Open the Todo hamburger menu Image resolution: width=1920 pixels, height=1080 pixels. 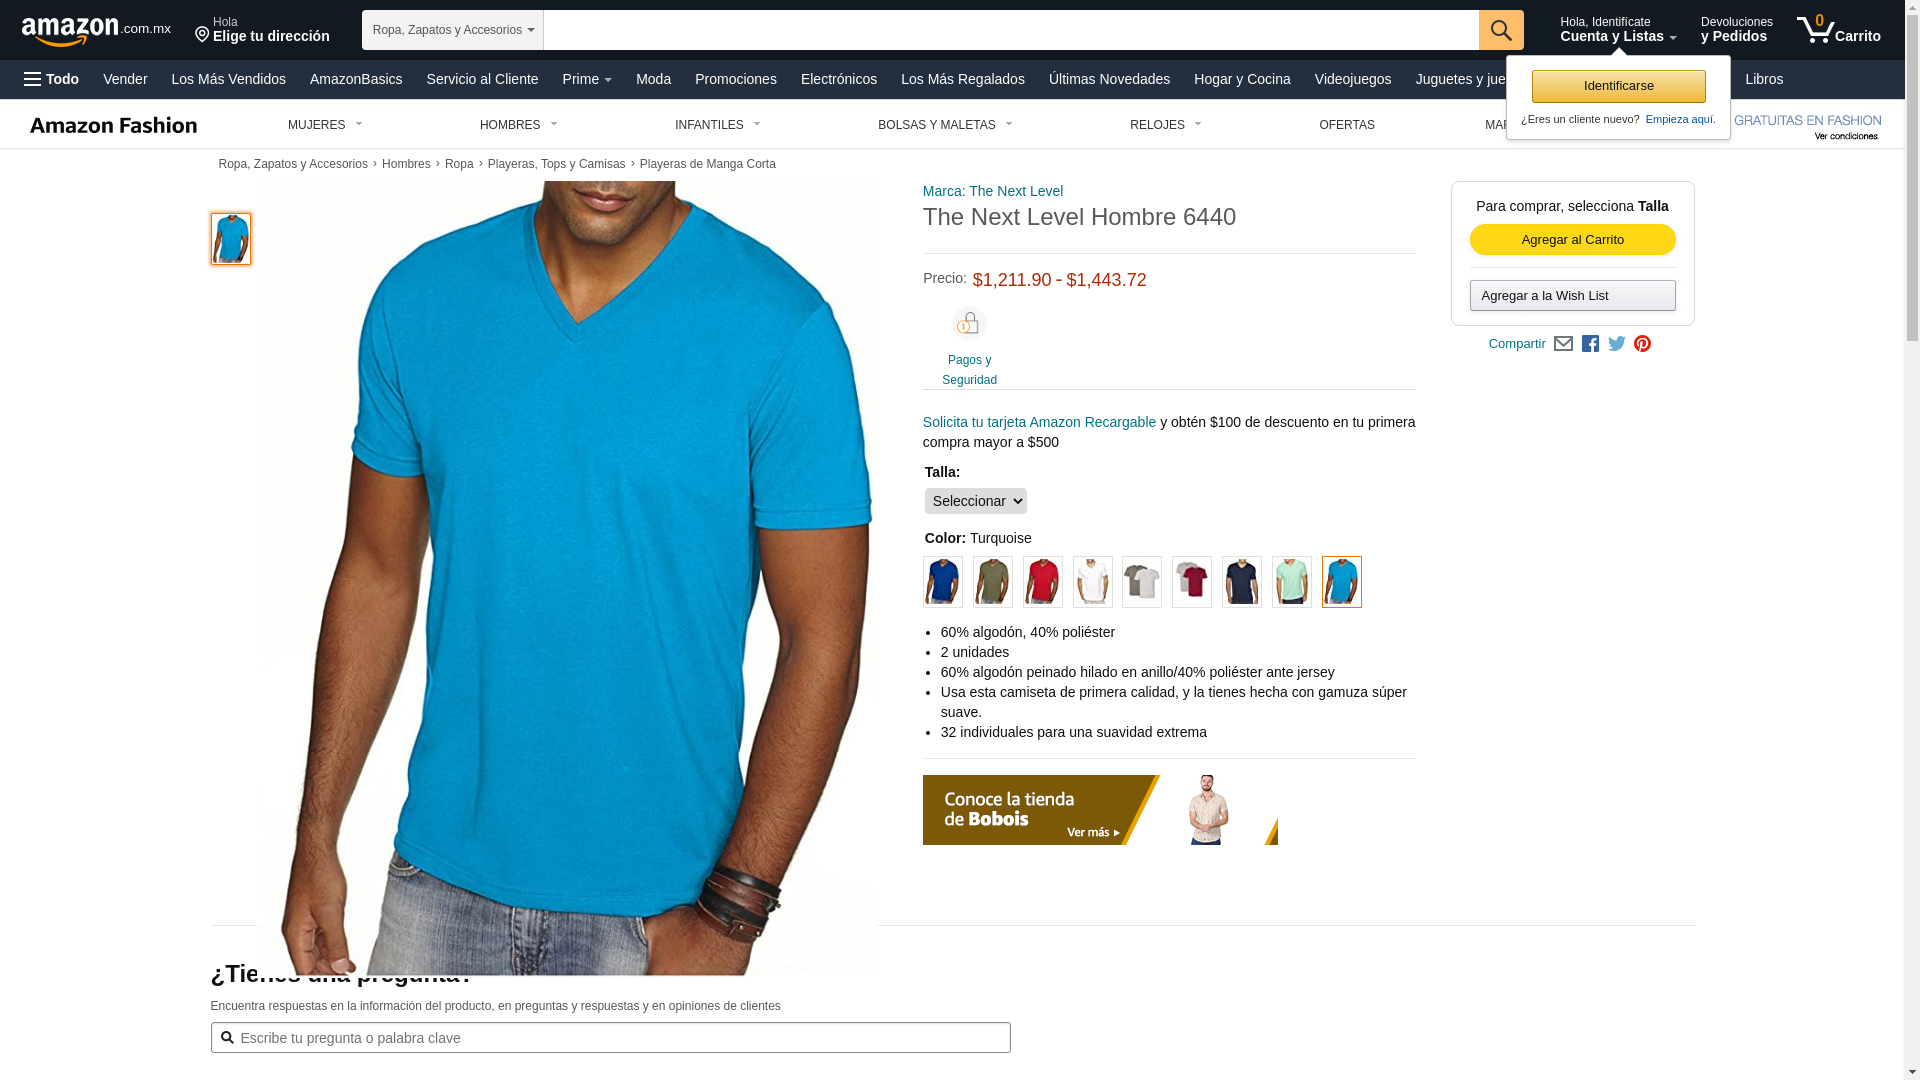coord(51,79)
